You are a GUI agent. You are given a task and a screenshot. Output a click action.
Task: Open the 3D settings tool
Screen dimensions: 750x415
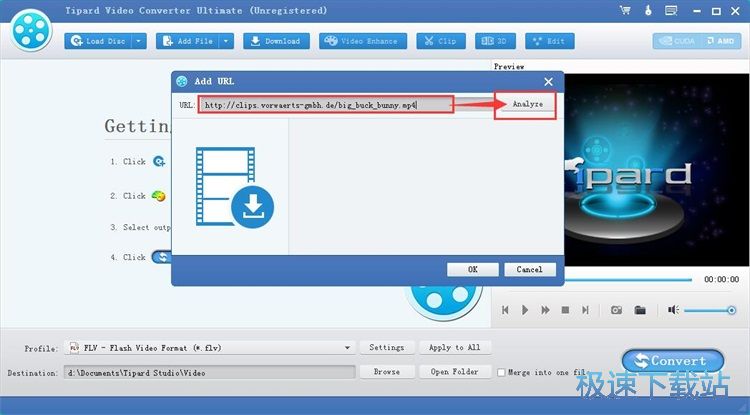click(x=495, y=41)
